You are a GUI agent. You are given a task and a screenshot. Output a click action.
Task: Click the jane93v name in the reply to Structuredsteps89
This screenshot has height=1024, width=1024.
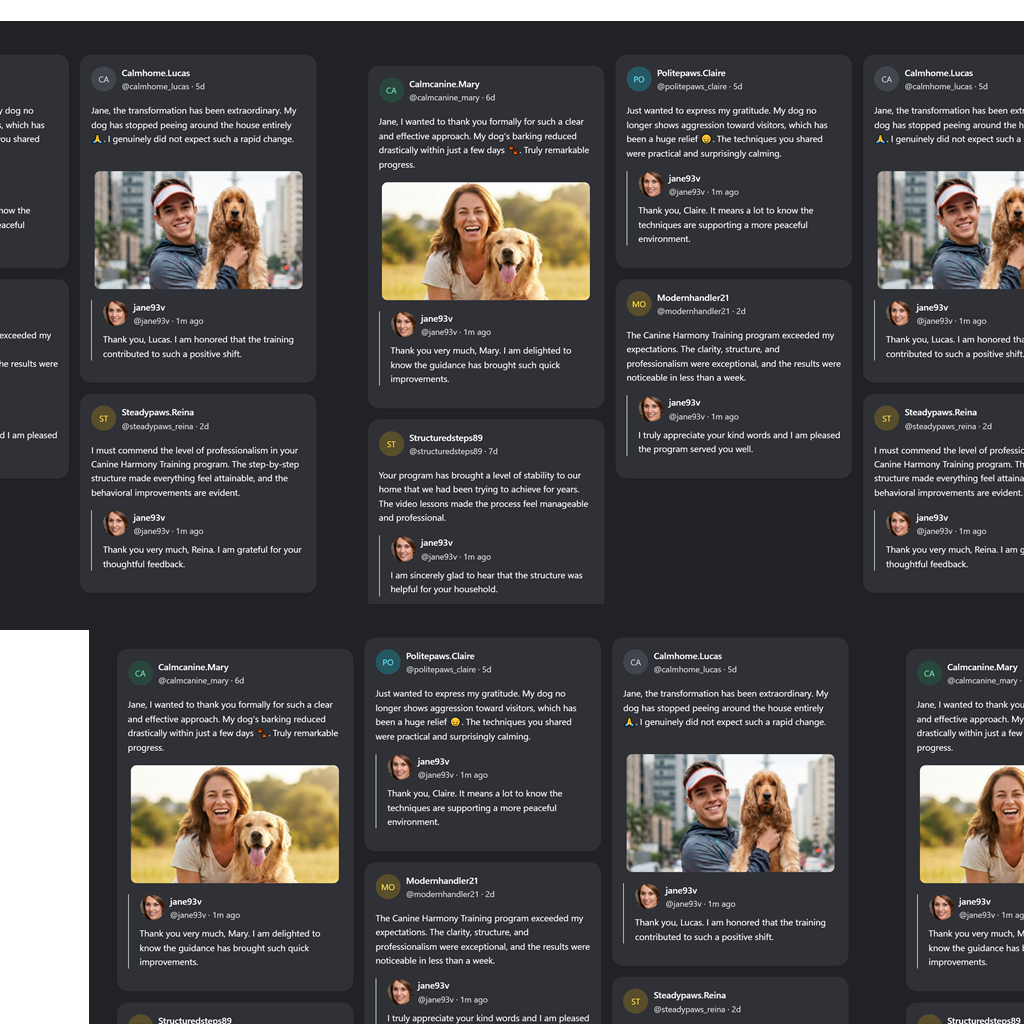point(436,543)
